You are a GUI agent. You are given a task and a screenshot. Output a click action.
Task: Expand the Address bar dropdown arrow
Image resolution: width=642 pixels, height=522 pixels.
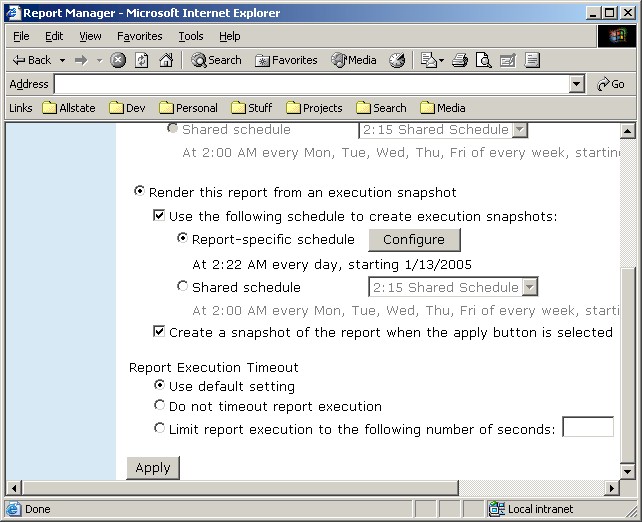[x=576, y=84]
